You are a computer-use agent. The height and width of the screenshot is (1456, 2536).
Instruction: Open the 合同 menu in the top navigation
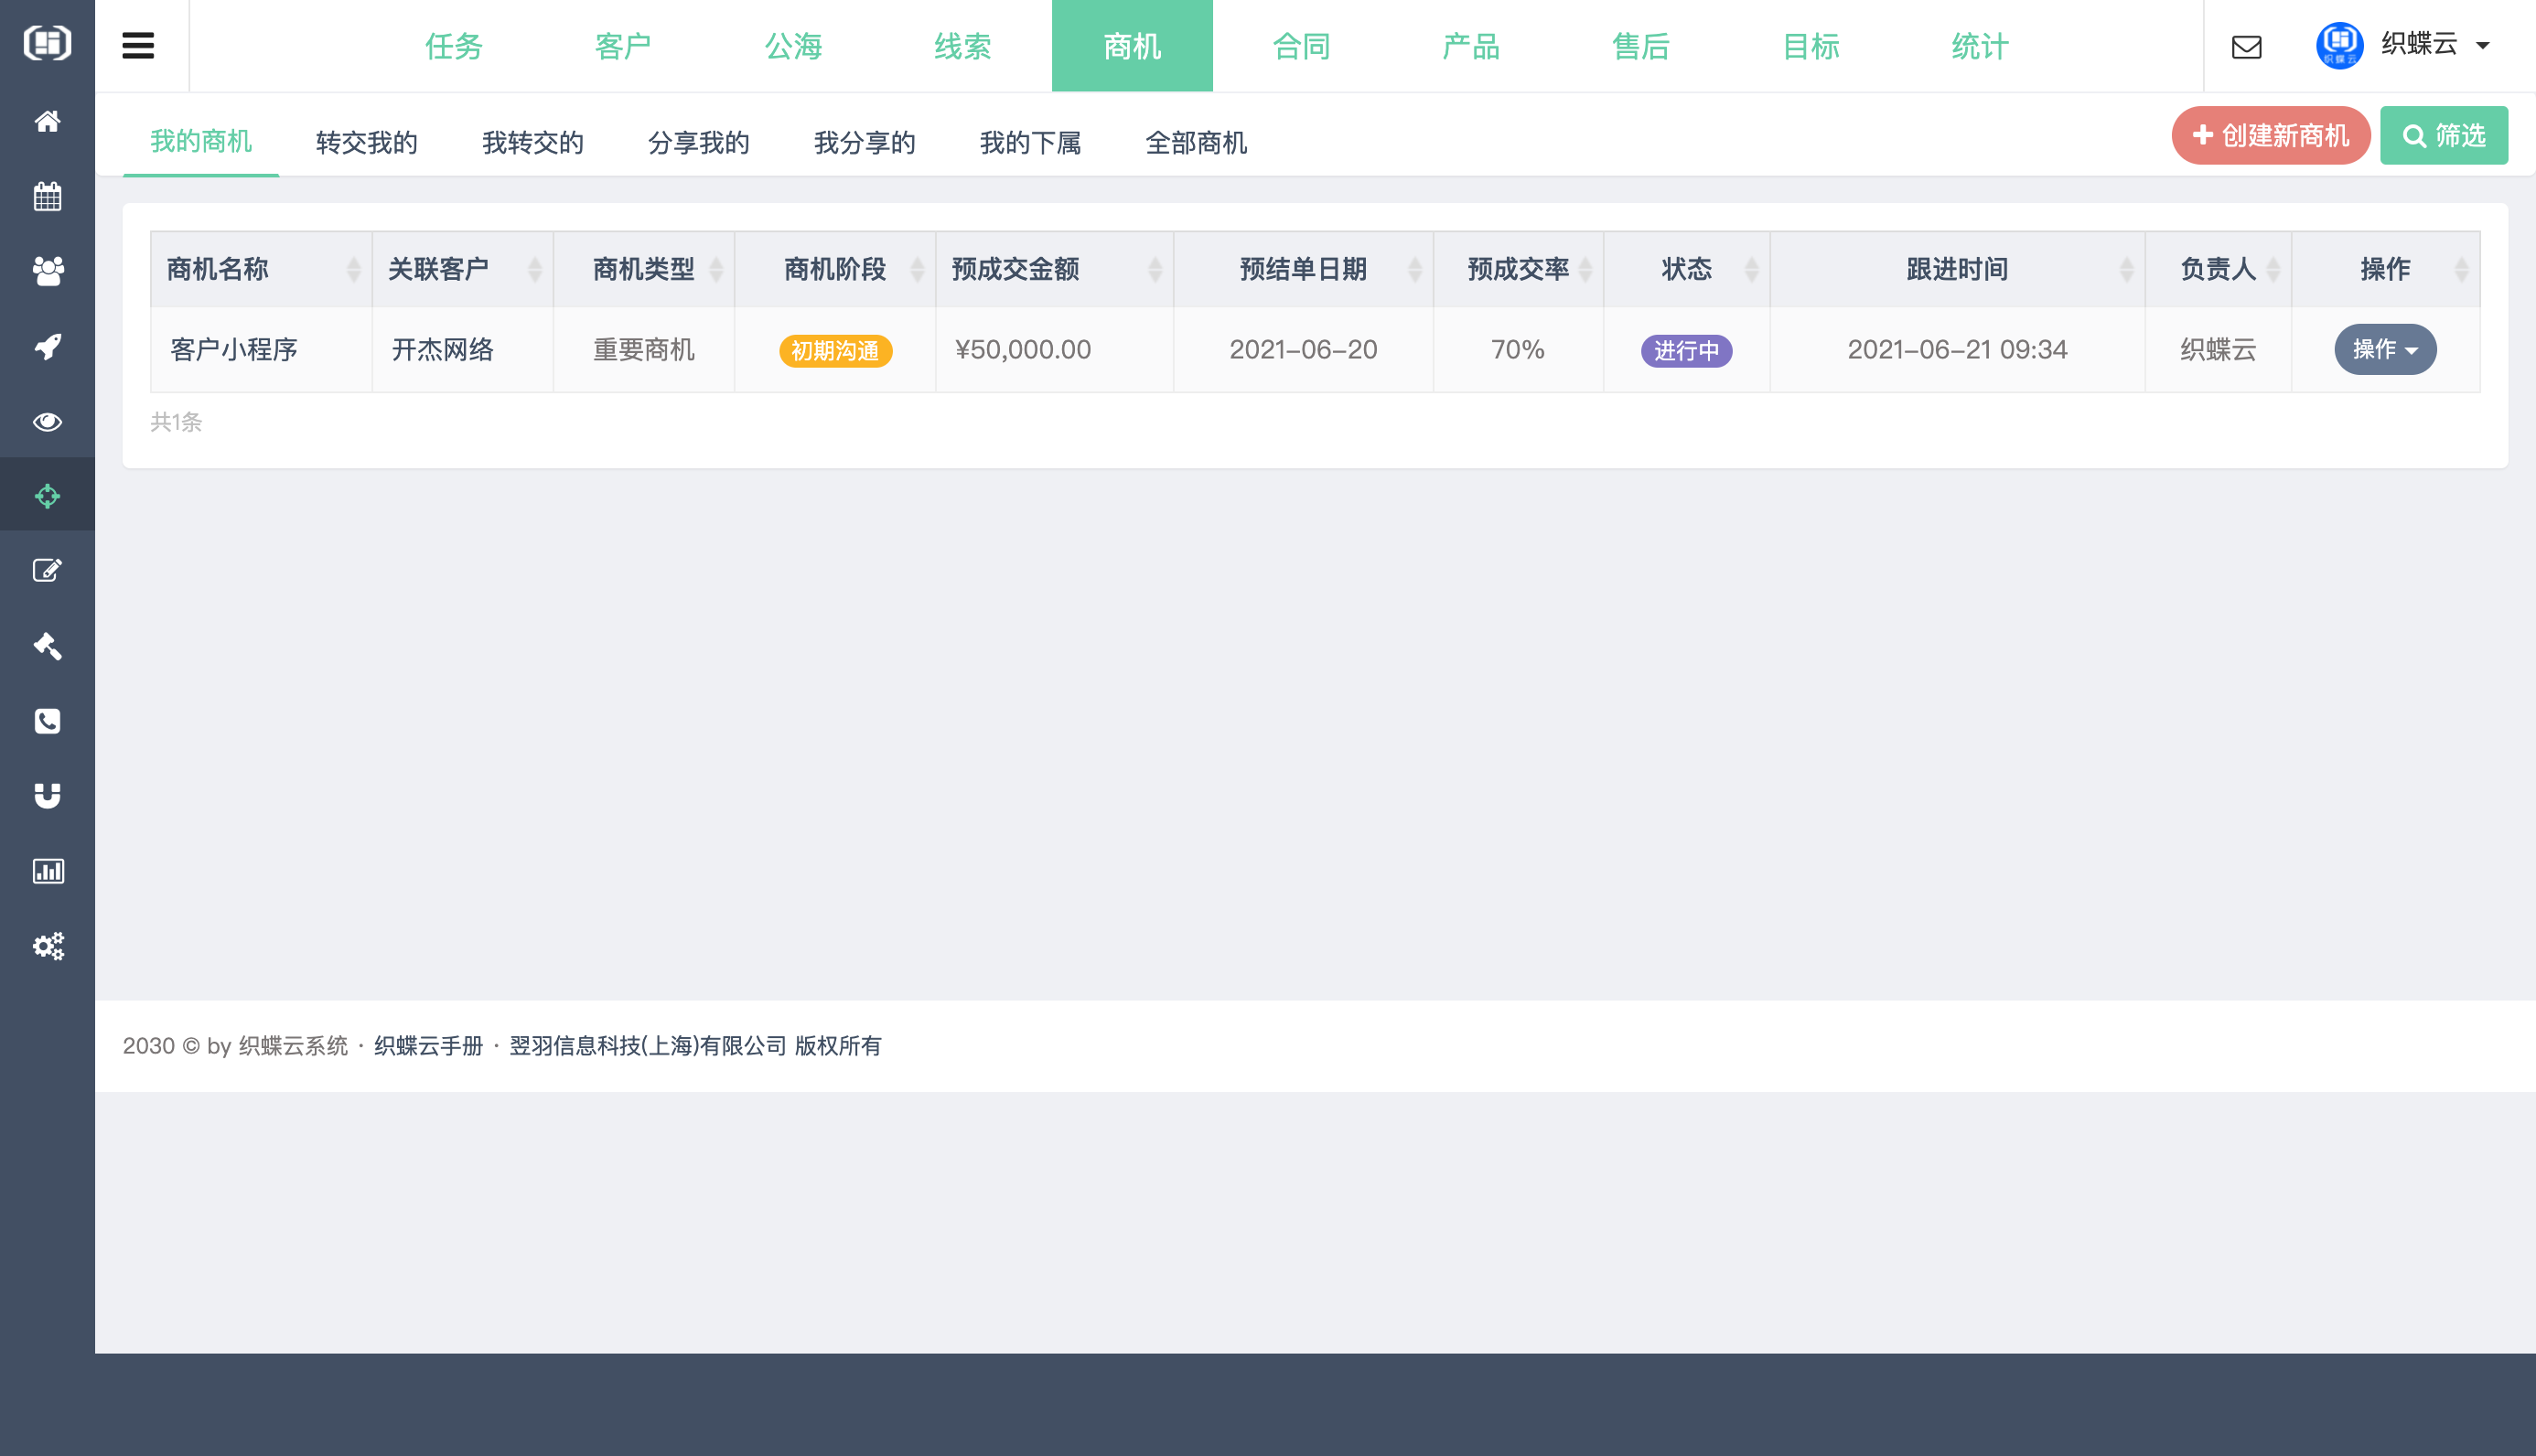[x=1301, y=45]
